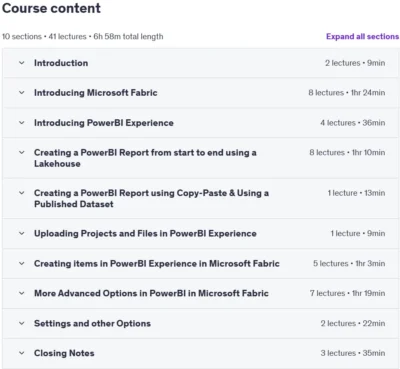Click the 2 lectures 22min label
Viewport: 400px width, 369px height.
click(x=353, y=323)
